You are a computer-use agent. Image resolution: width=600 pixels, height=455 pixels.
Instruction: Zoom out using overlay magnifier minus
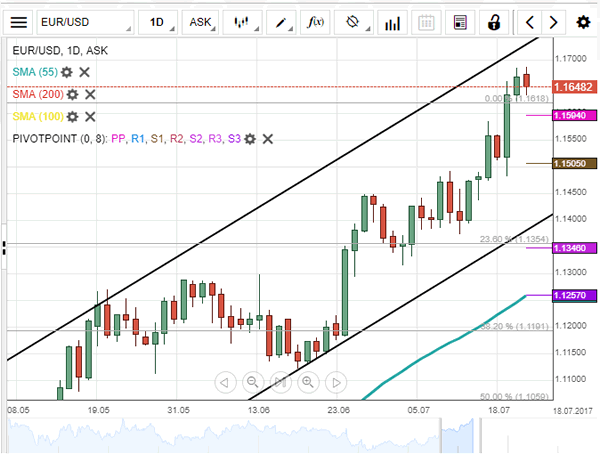[253, 382]
